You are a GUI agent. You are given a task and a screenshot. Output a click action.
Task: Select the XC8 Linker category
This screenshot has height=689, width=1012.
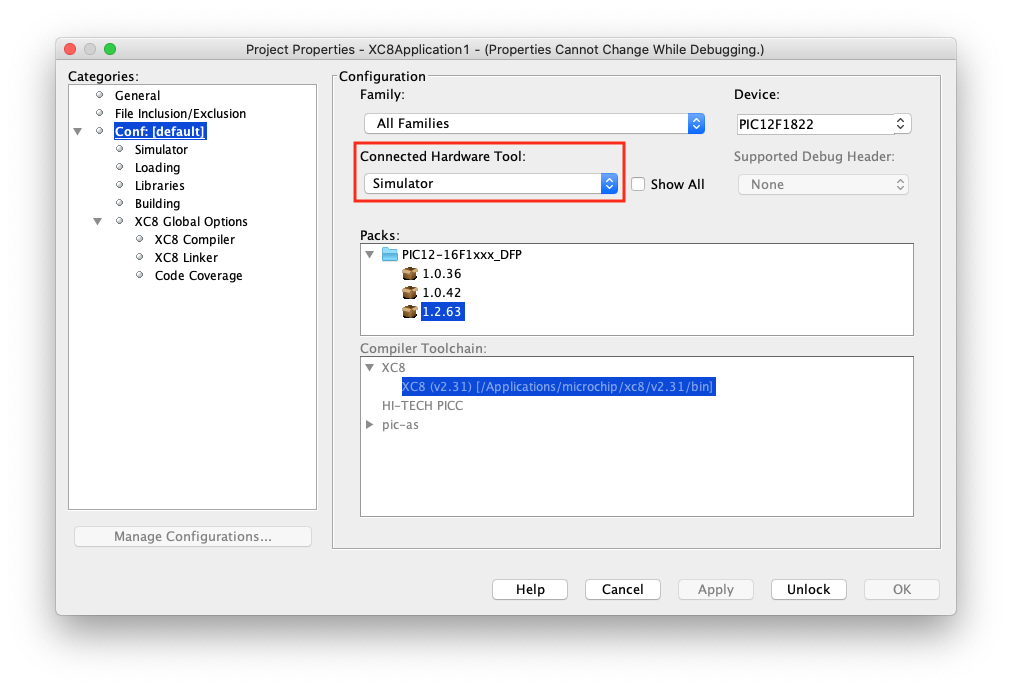point(186,257)
